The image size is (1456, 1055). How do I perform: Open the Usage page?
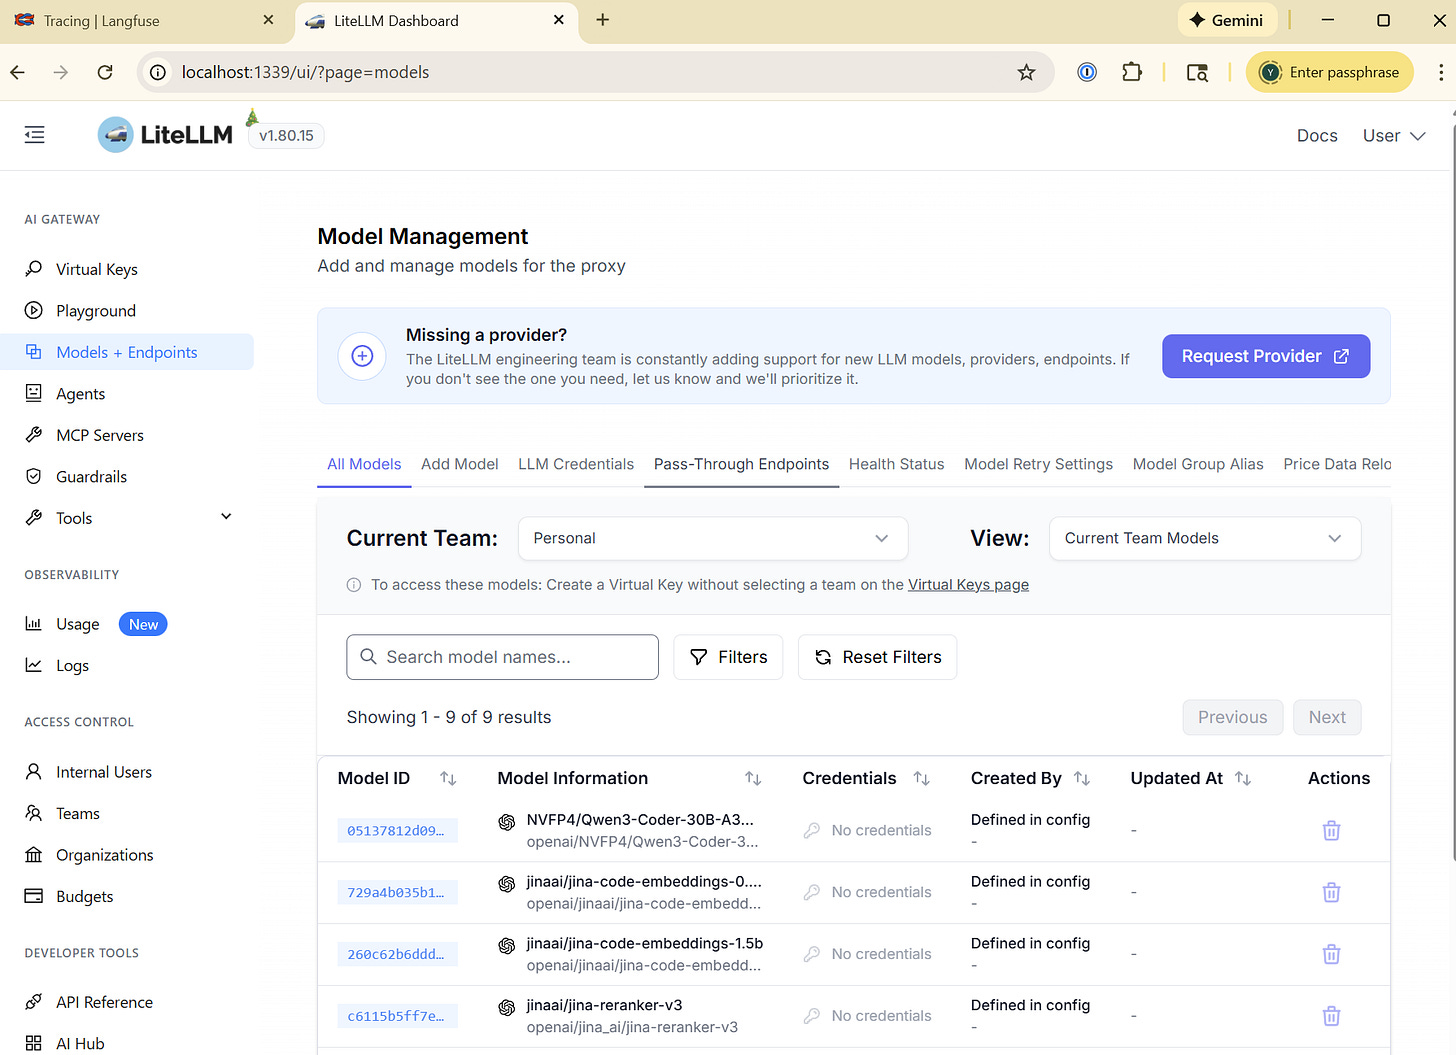(x=77, y=624)
